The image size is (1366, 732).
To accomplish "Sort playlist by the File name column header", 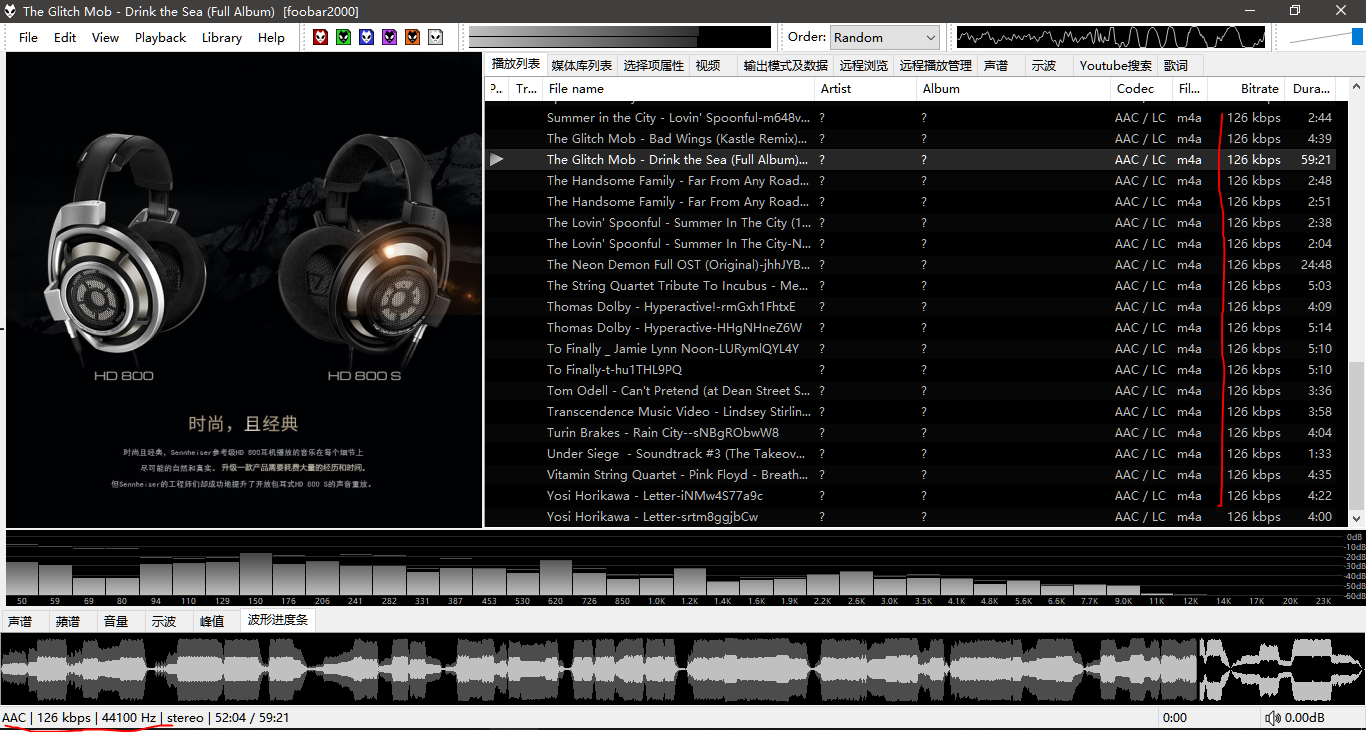I will [576, 88].
